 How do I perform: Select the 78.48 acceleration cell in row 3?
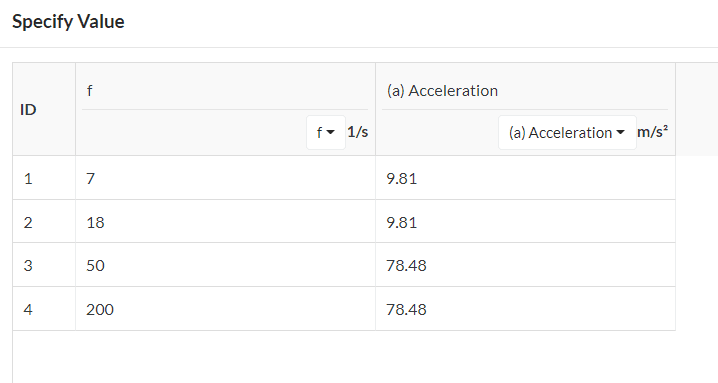pyautogui.click(x=525, y=265)
